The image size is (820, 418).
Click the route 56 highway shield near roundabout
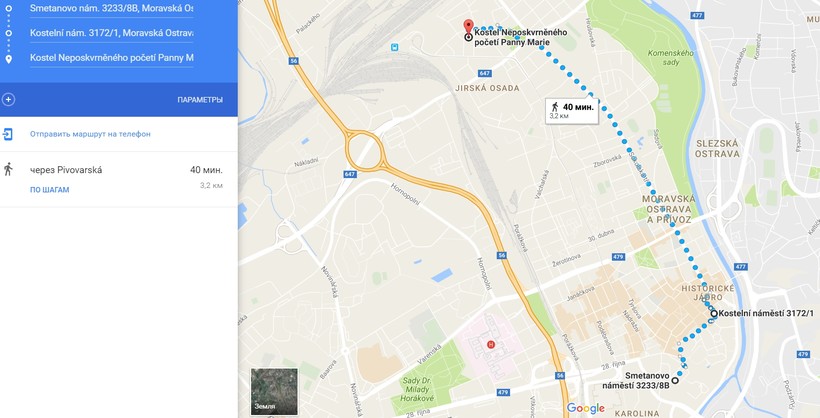pos(294,61)
